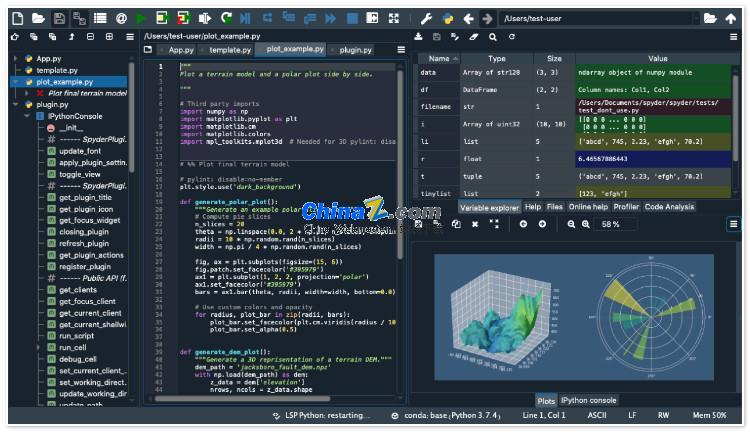Open the Plots pane options menu

pyautogui.click(x=733, y=224)
